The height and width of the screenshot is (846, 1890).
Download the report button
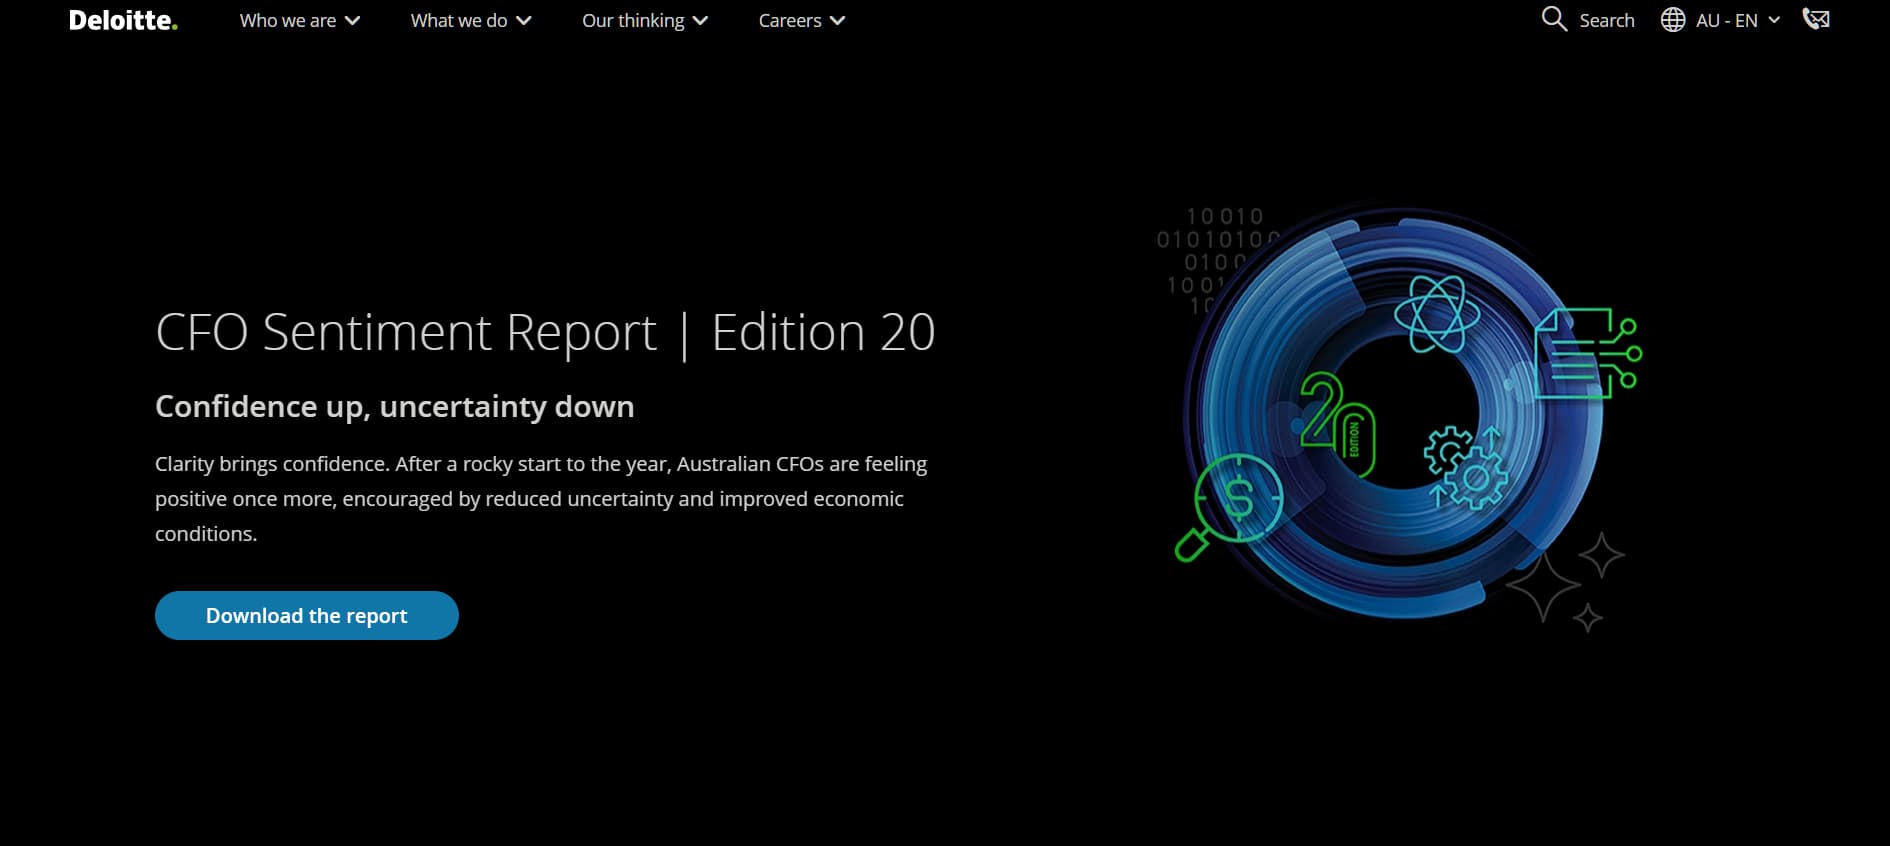[x=307, y=615]
